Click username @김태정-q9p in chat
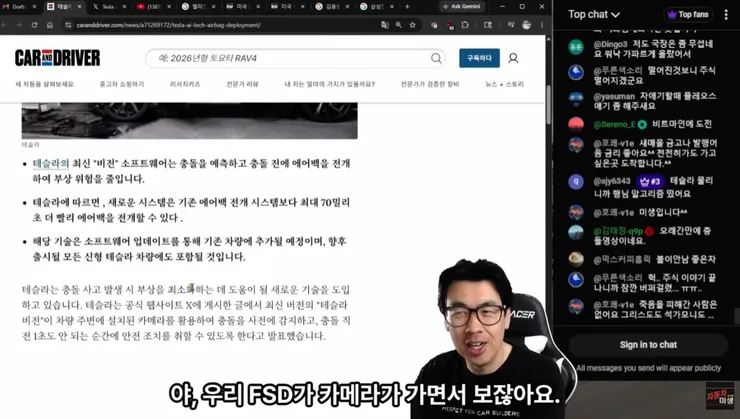Image resolution: width=740 pixels, height=419 pixels. 618,231
